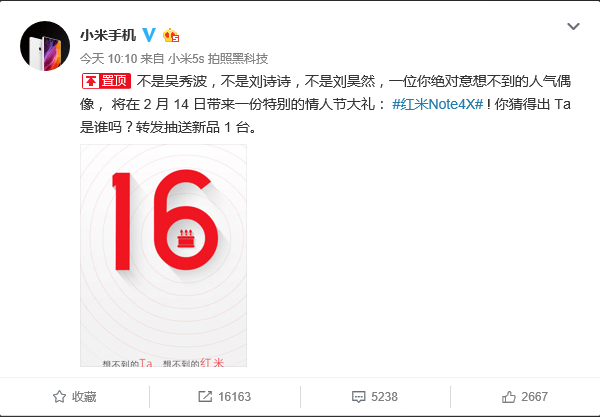Viewport: 600px width, 417px height.
Task: Click the red 置顶 pinned badge
Action: (x=106, y=81)
